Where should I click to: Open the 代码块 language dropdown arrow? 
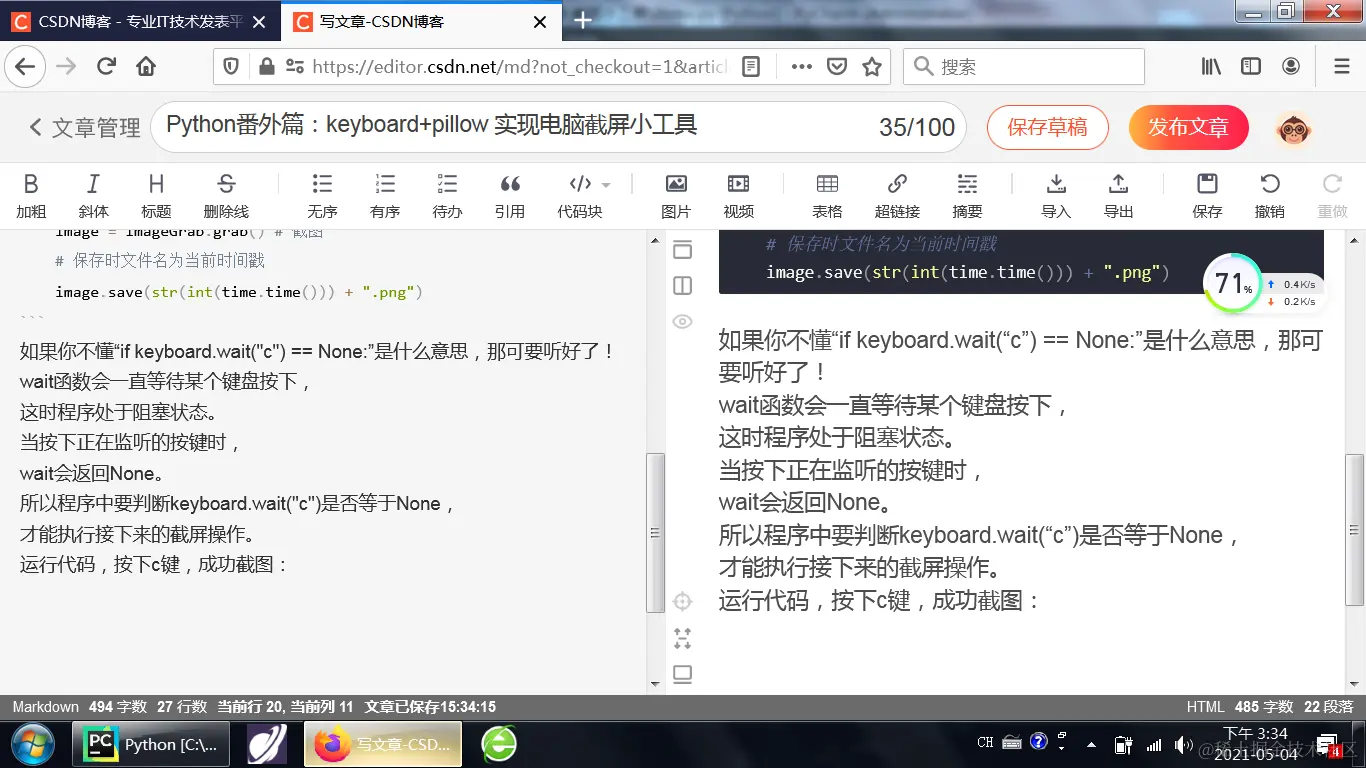(x=606, y=185)
